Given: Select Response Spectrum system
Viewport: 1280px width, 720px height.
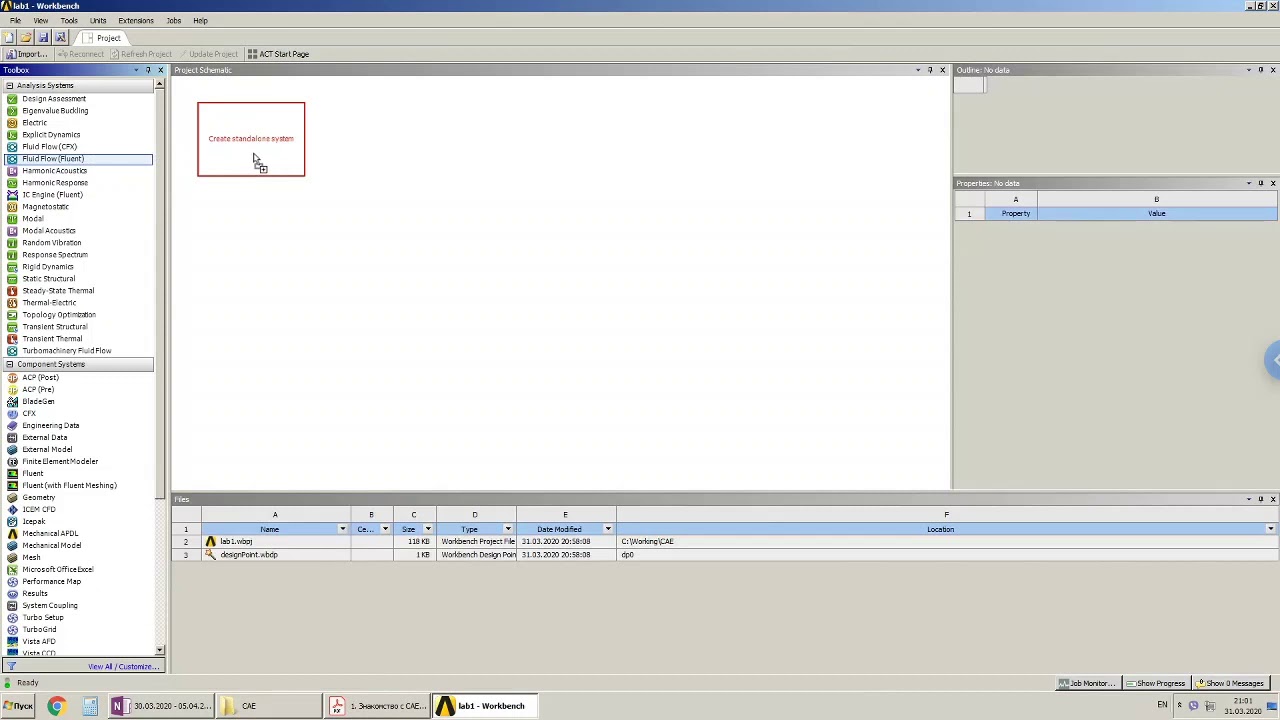Looking at the screenshot, I should [55, 255].
